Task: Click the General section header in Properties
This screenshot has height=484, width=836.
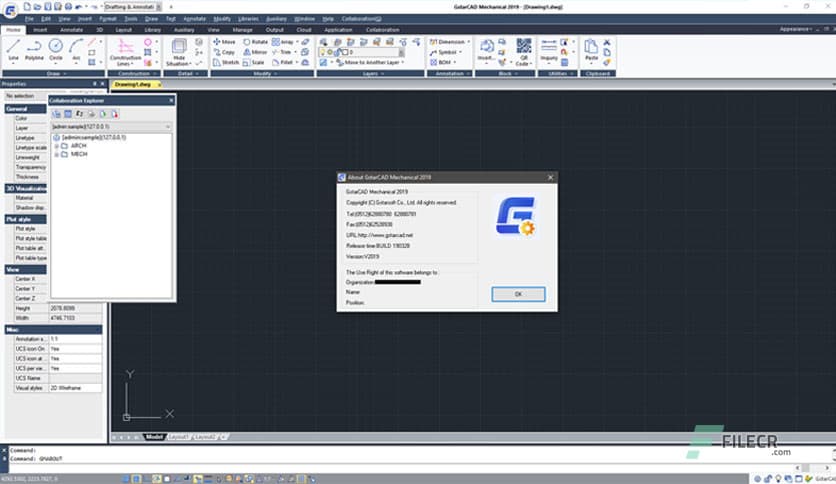Action: click(x=26, y=109)
